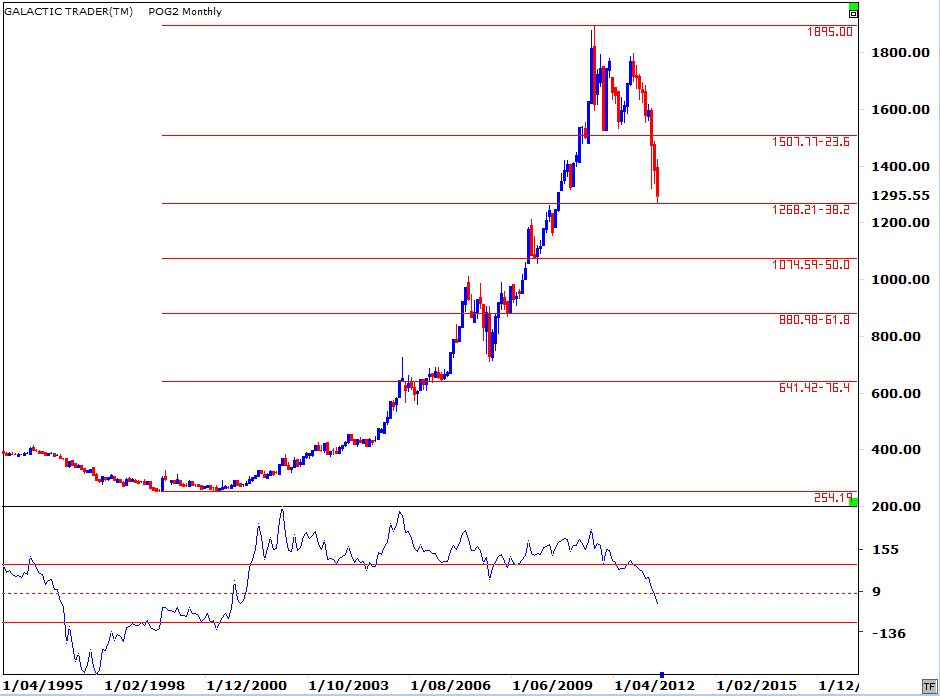Select the 1507.77-23.6 retracement label
This screenshot has width=940, height=696.
point(811,142)
